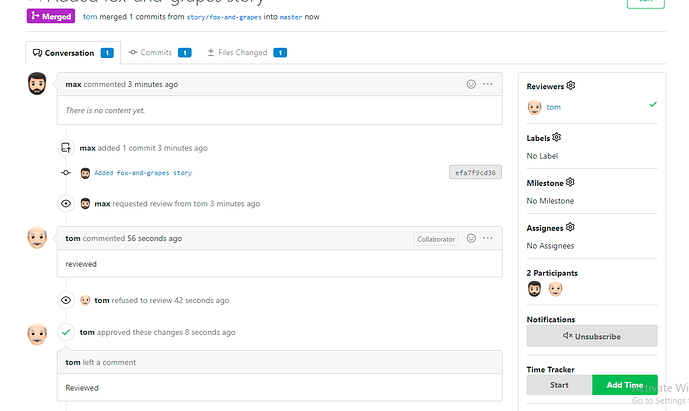Click max's avatar in the Participants section

coord(535,289)
